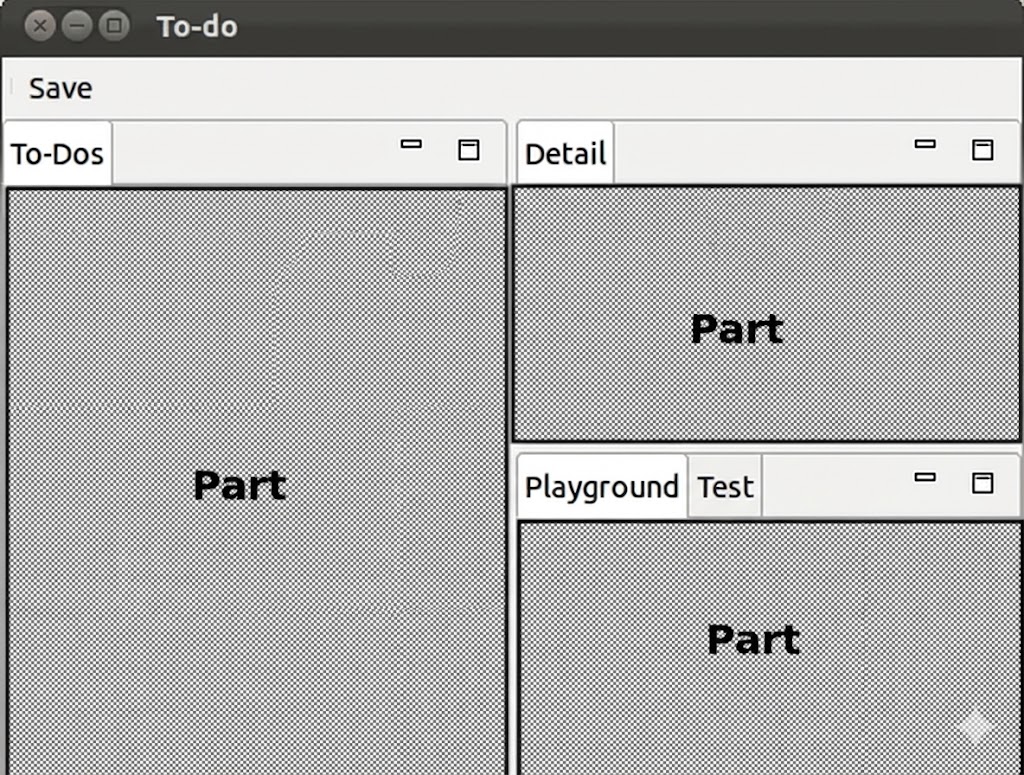Maximize the To-do application window
This screenshot has height=775, width=1024.
pyautogui.click(x=114, y=26)
